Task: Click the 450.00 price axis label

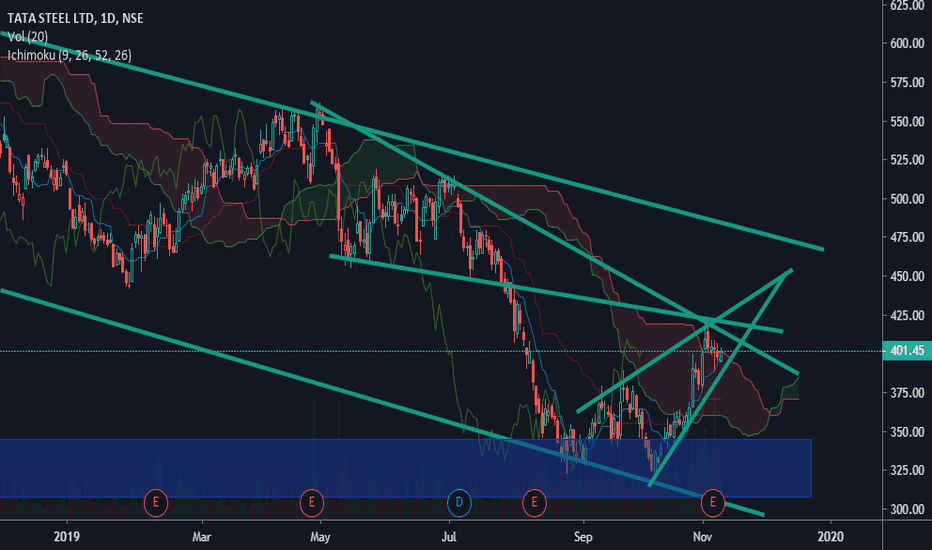Action: [907, 276]
